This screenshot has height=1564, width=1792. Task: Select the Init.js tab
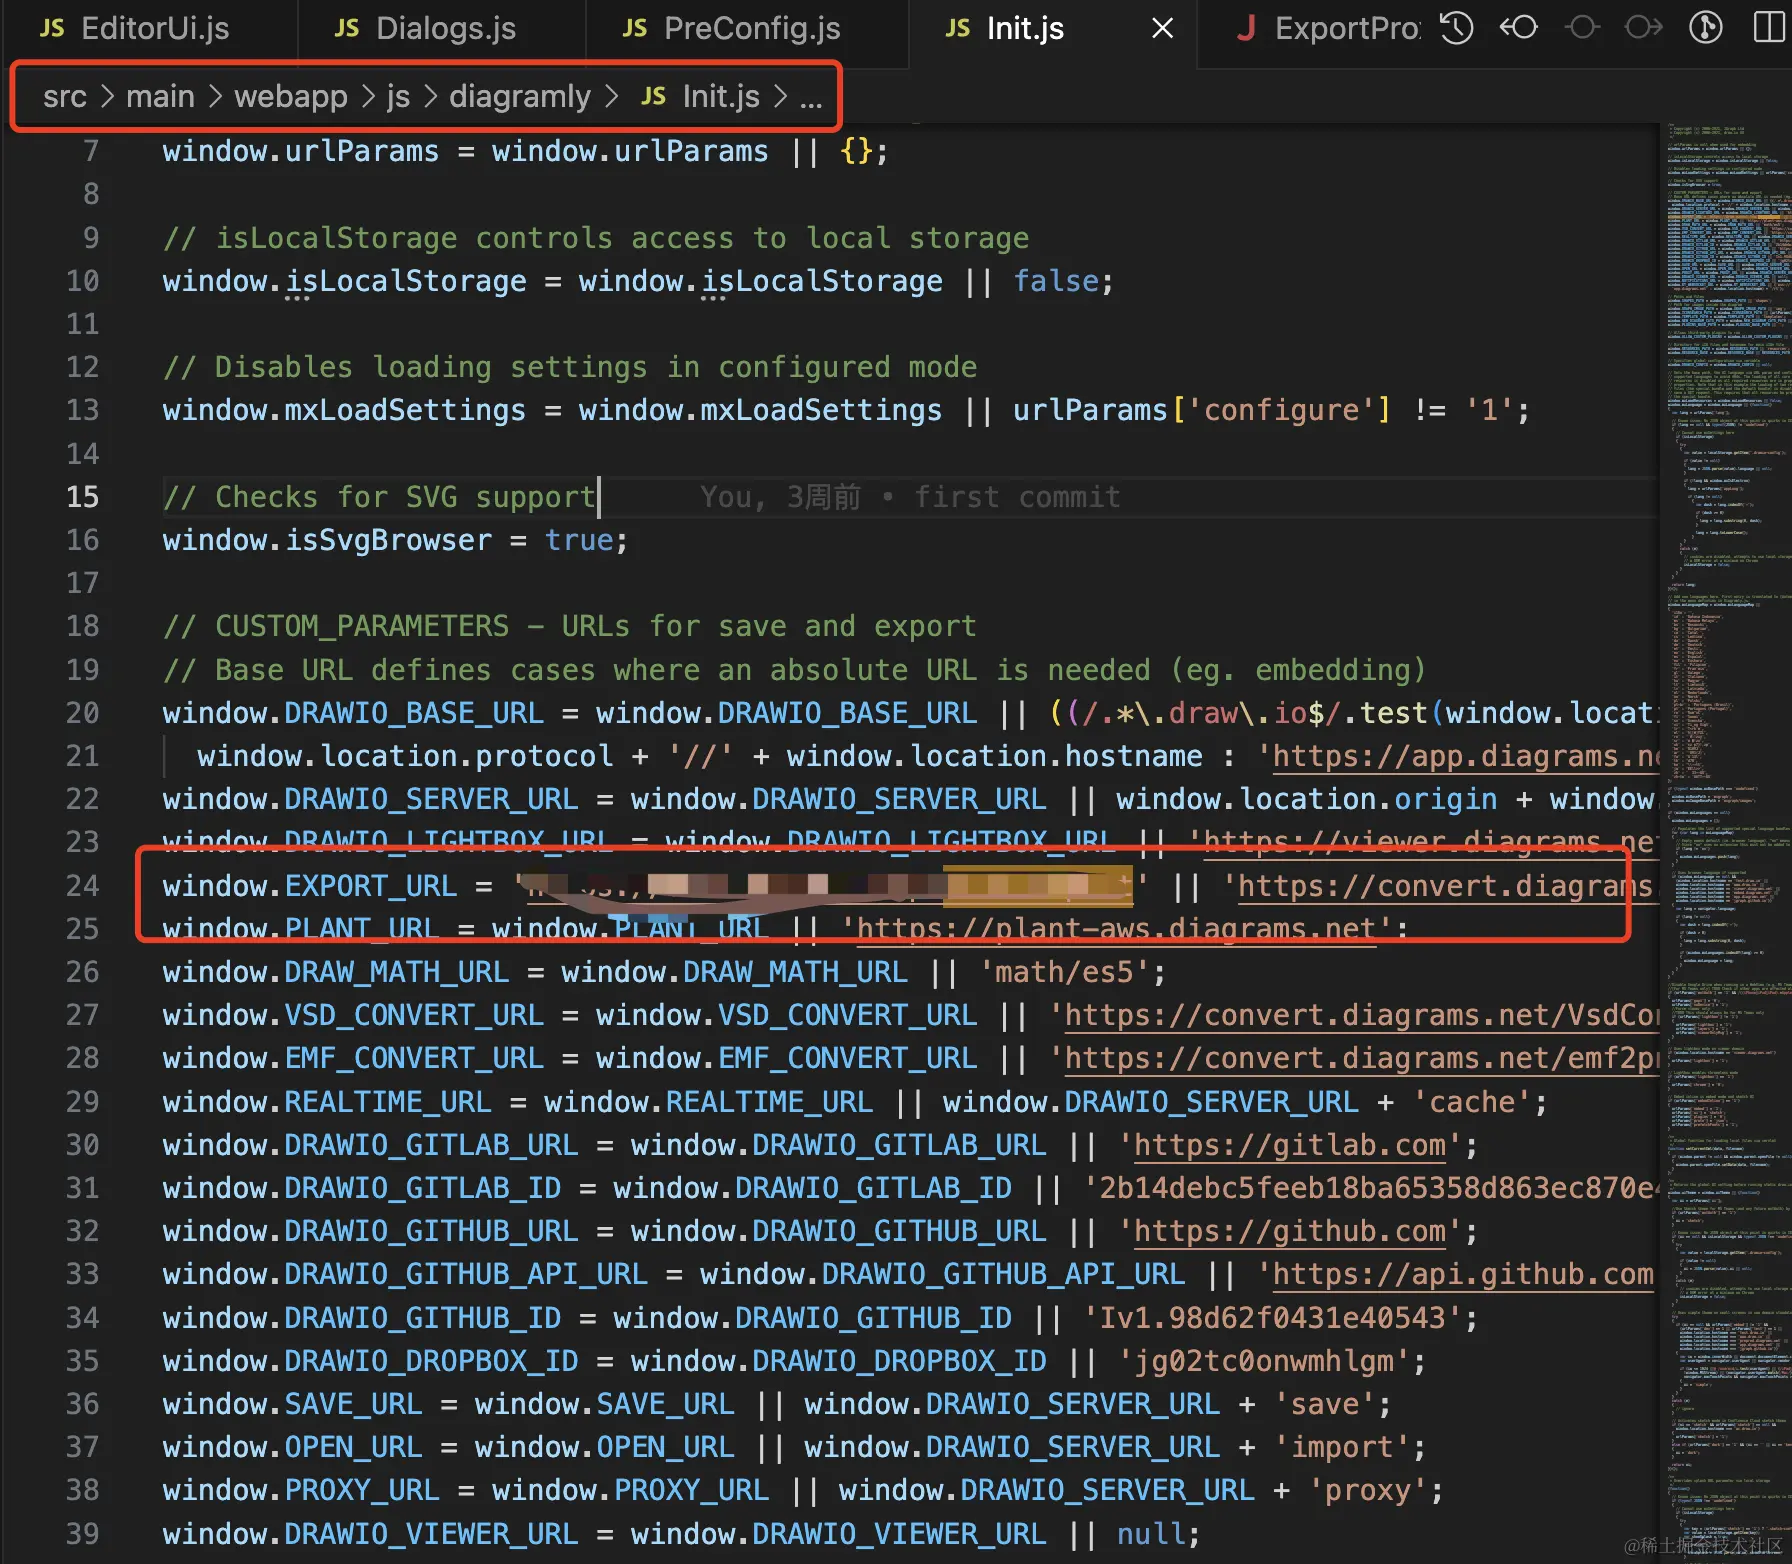[1025, 29]
